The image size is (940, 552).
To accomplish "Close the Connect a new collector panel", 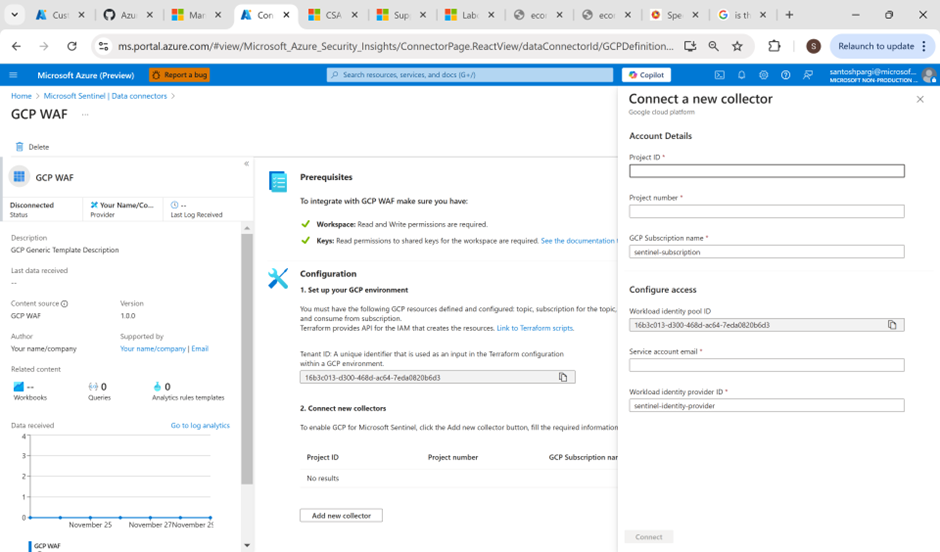I will (920, 99).
